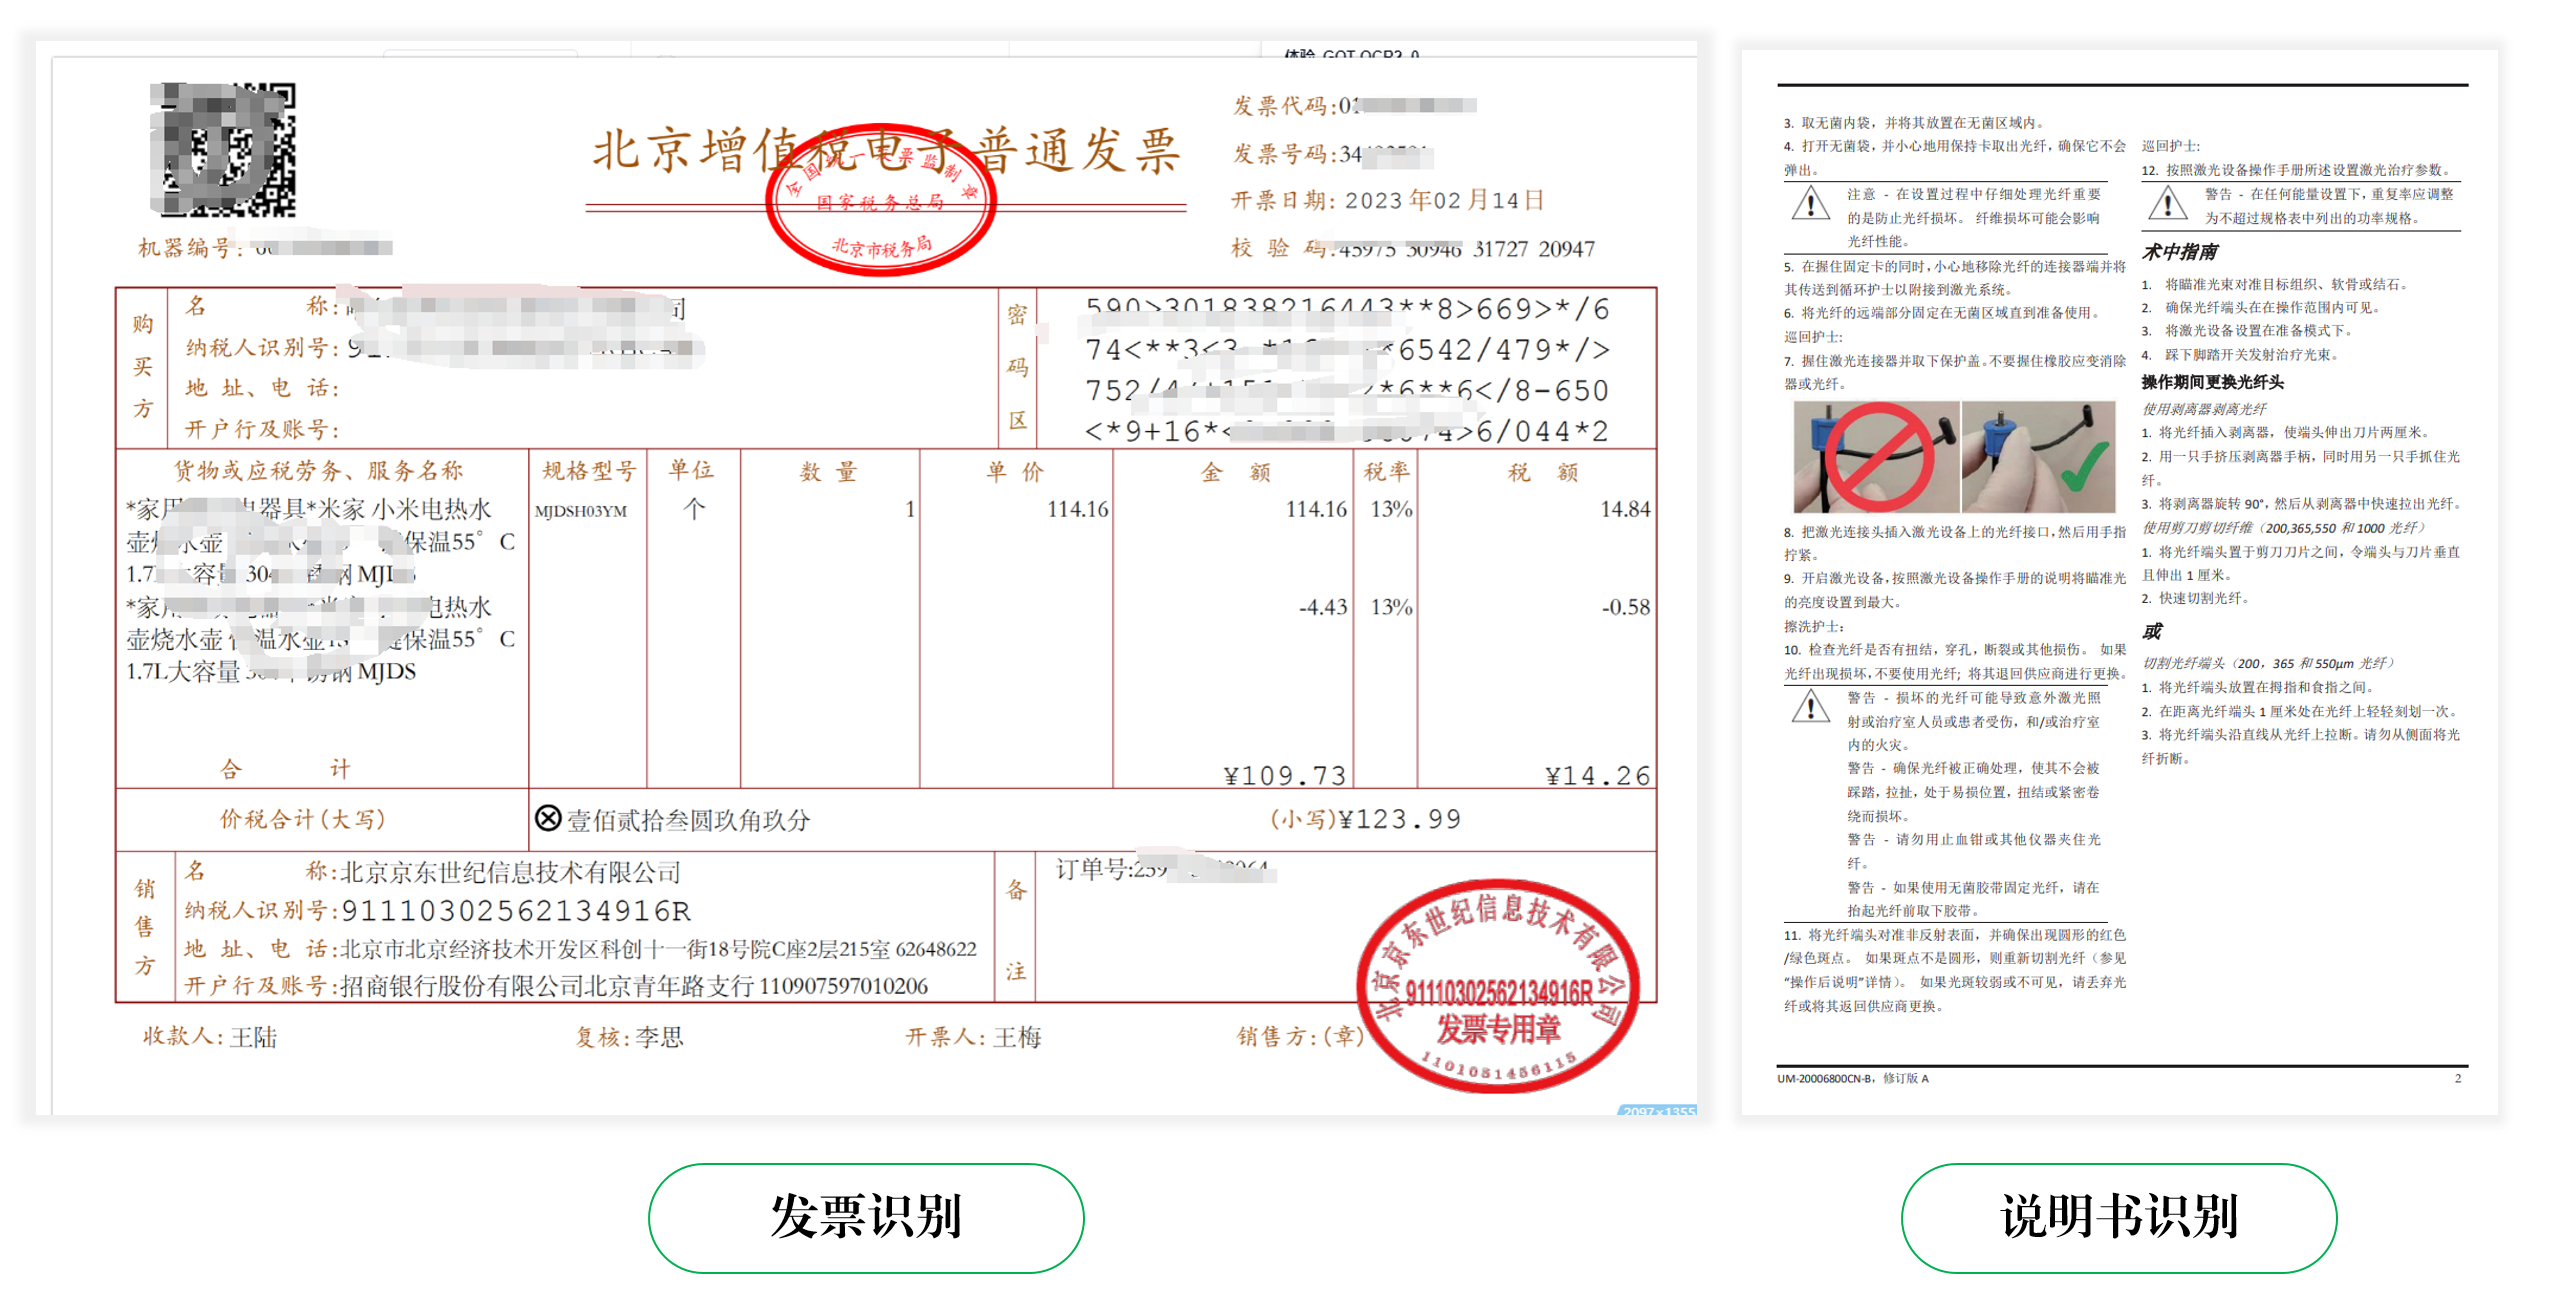Viewport: 2559px width, 1309px height.
Task: Click the 招商银行 bank account line
Action: [634, 986]
